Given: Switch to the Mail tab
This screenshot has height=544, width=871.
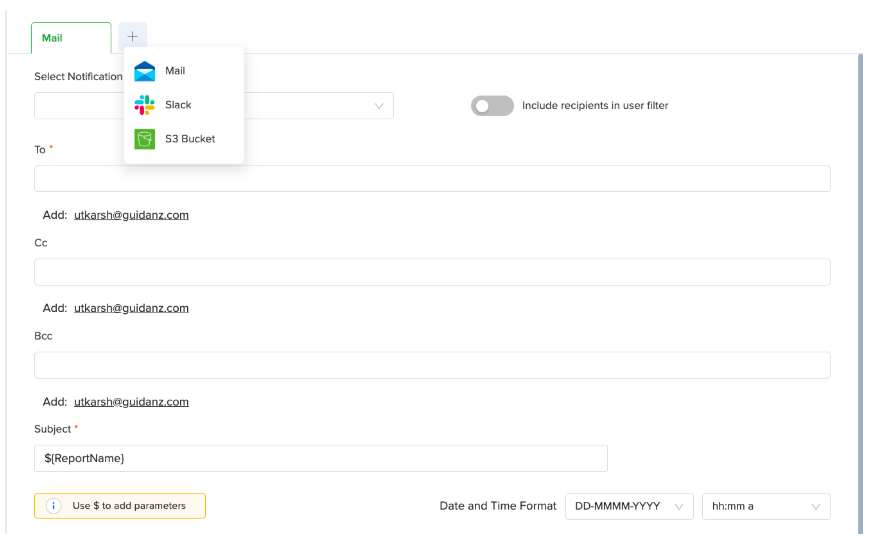Looking at the screenshot, I should pyautogui.click(x=70, y=38).
